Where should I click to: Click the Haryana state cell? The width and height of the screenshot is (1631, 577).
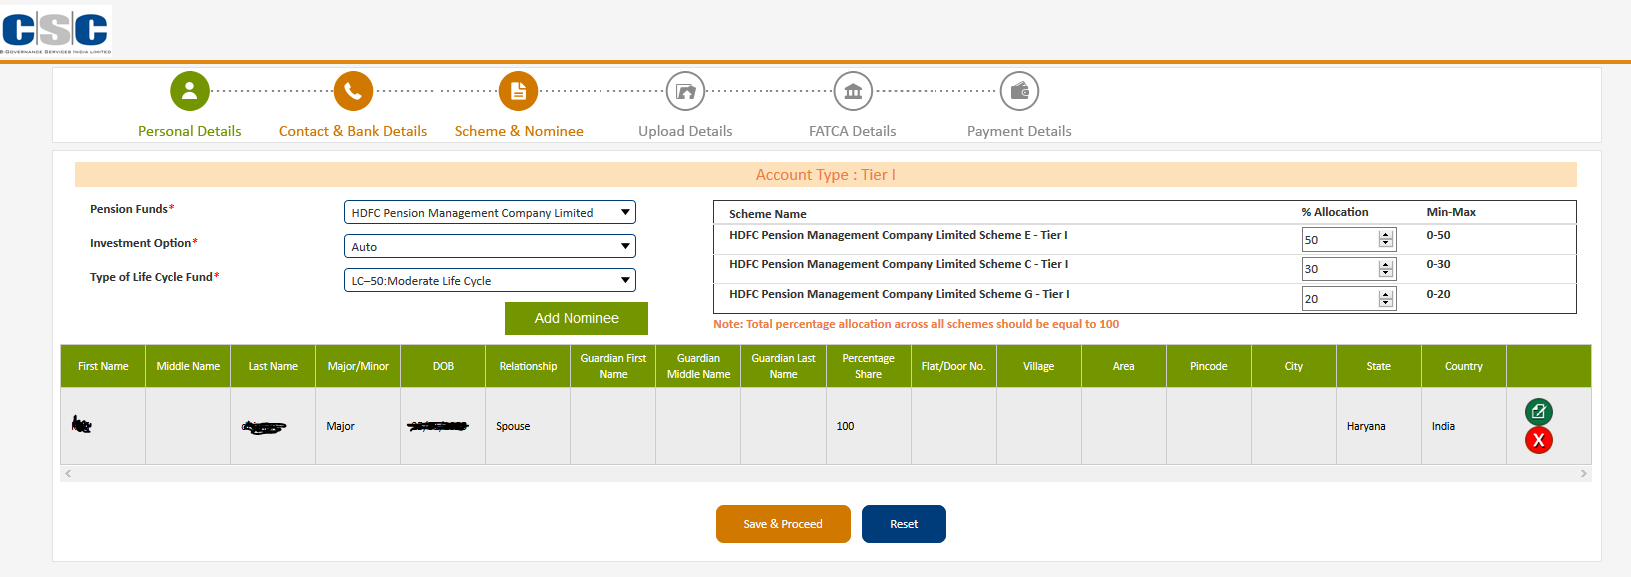click(x=1379, y=426)
